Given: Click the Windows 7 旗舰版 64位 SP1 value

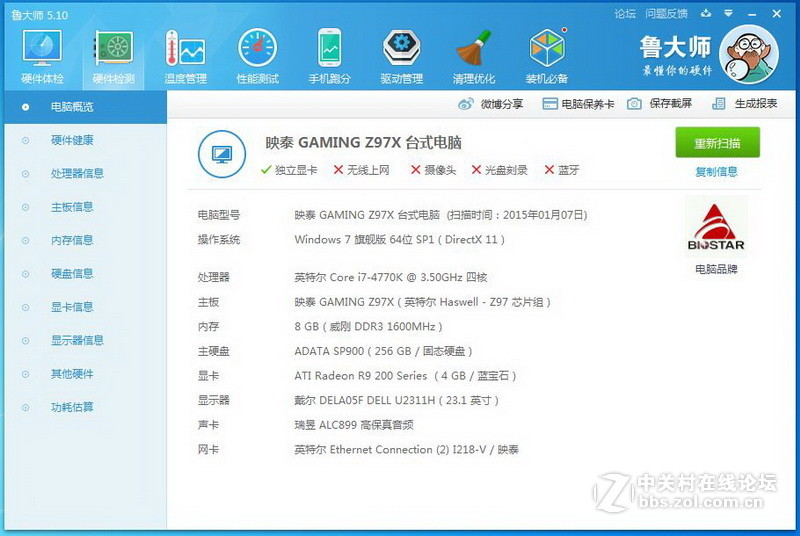Looking at the screenshot, I should (x=399, y=240).
